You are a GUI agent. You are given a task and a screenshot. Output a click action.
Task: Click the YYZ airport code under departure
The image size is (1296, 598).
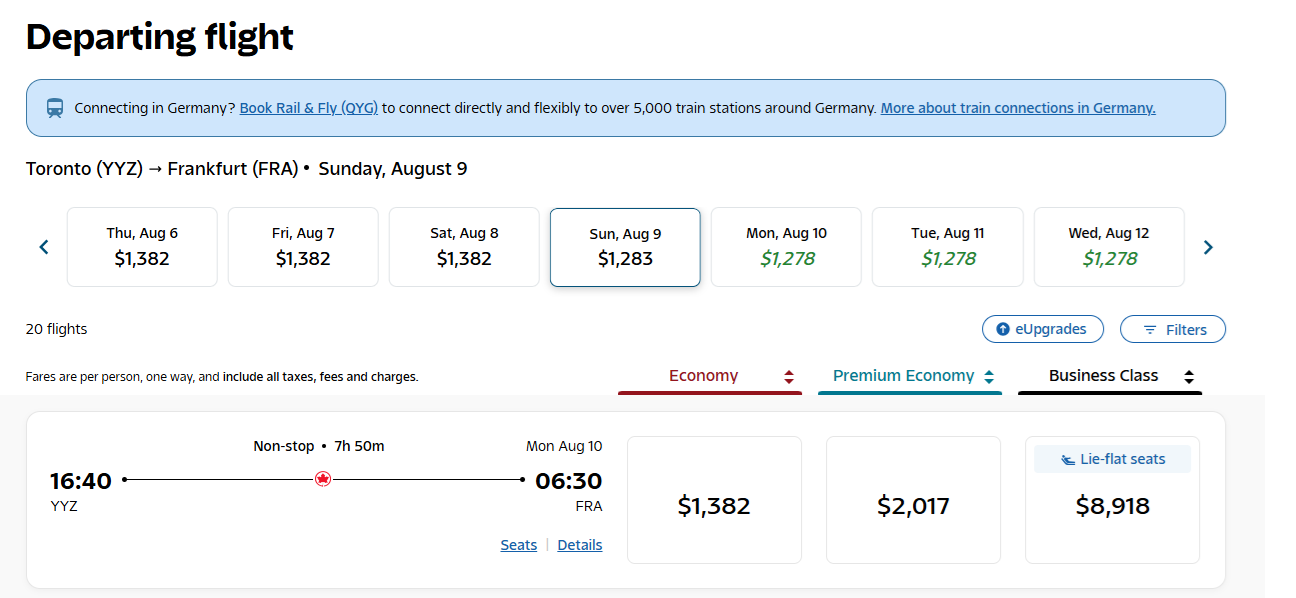pyautogui.click(x=64, y=506)
